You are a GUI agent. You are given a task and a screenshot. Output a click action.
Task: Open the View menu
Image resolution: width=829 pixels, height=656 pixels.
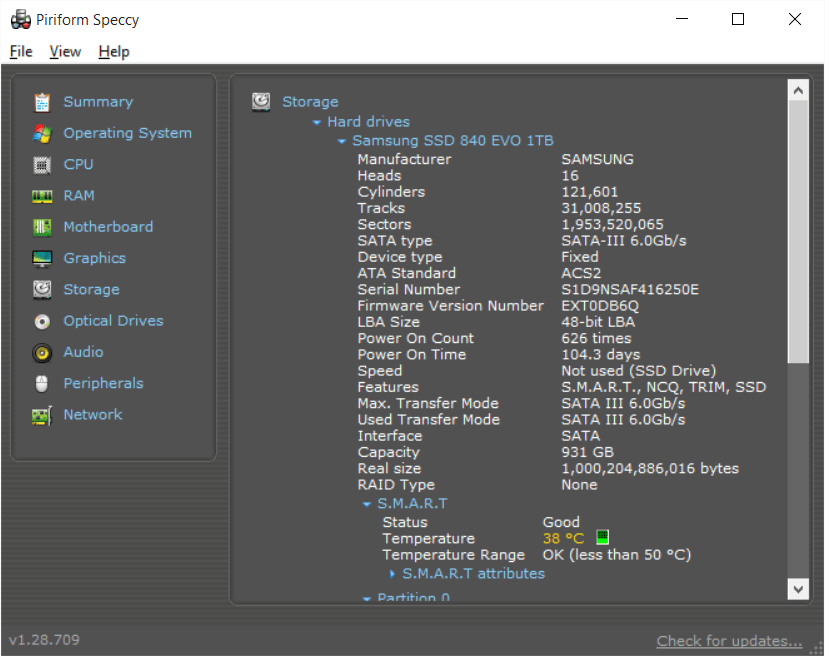pos(65,51)
